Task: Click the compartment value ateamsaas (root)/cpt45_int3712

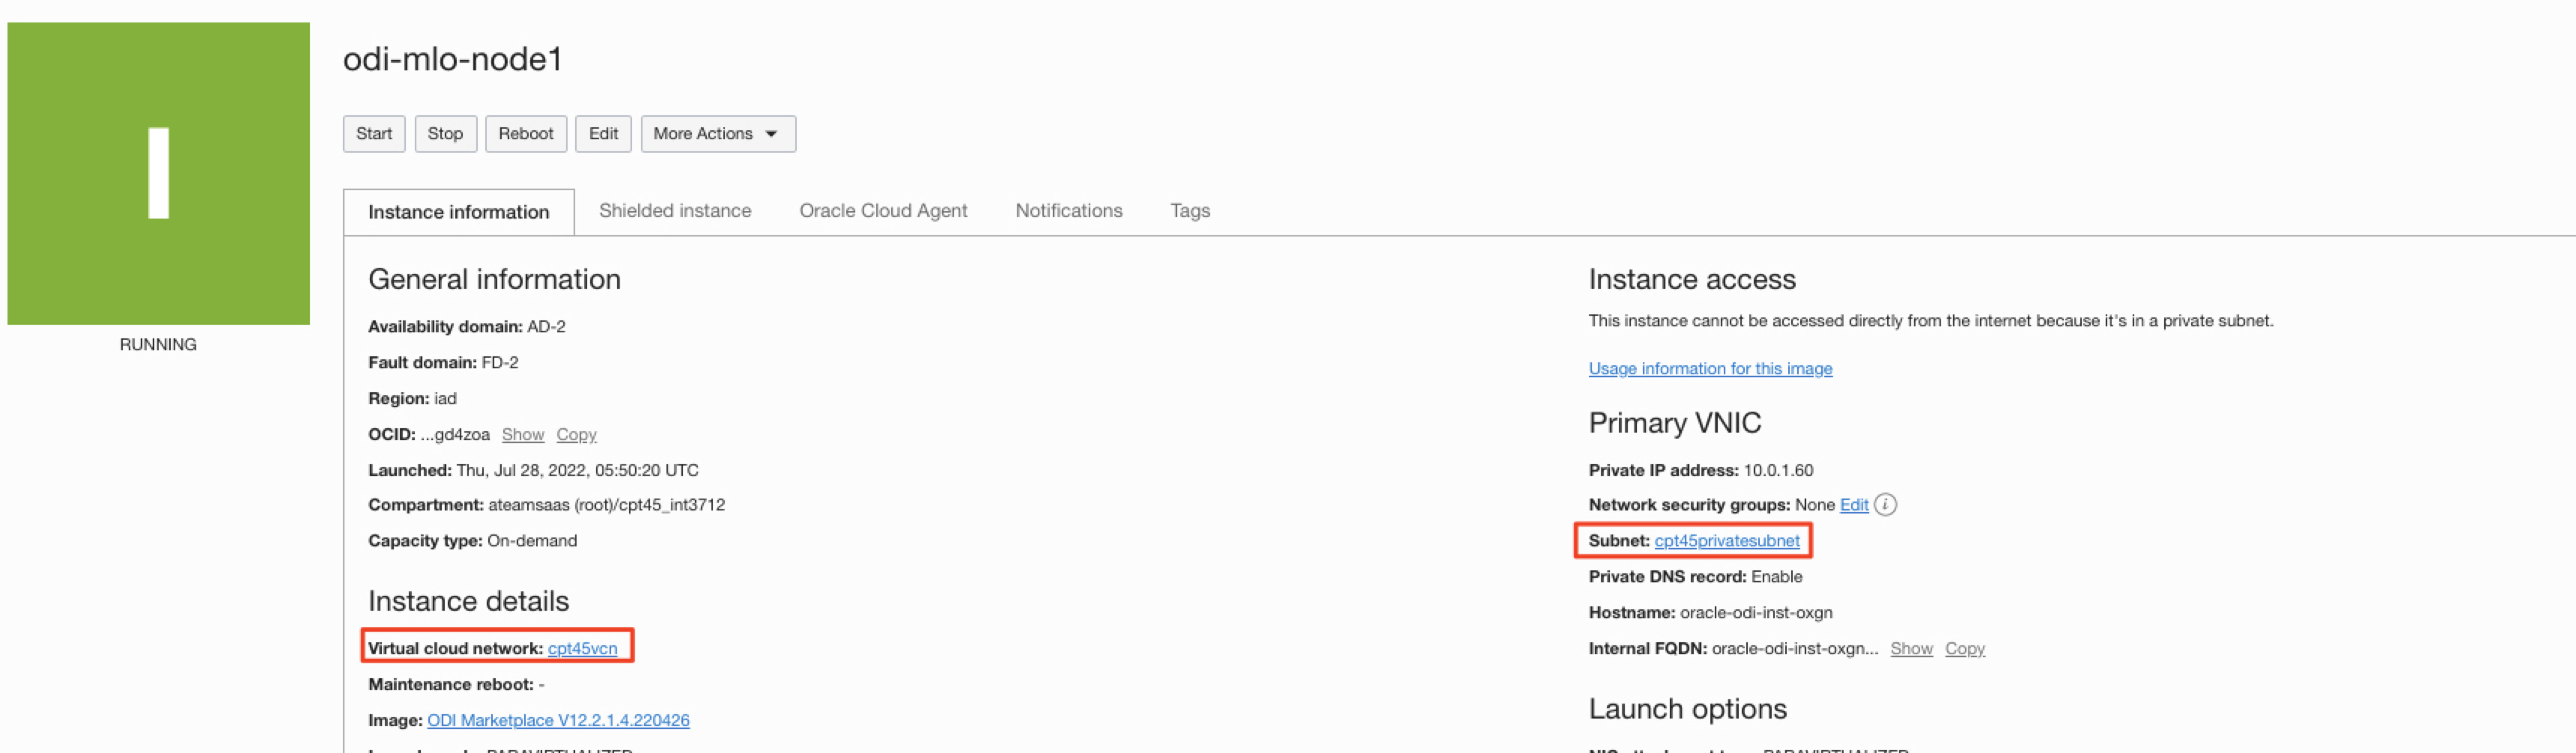Action: point(606,505)
